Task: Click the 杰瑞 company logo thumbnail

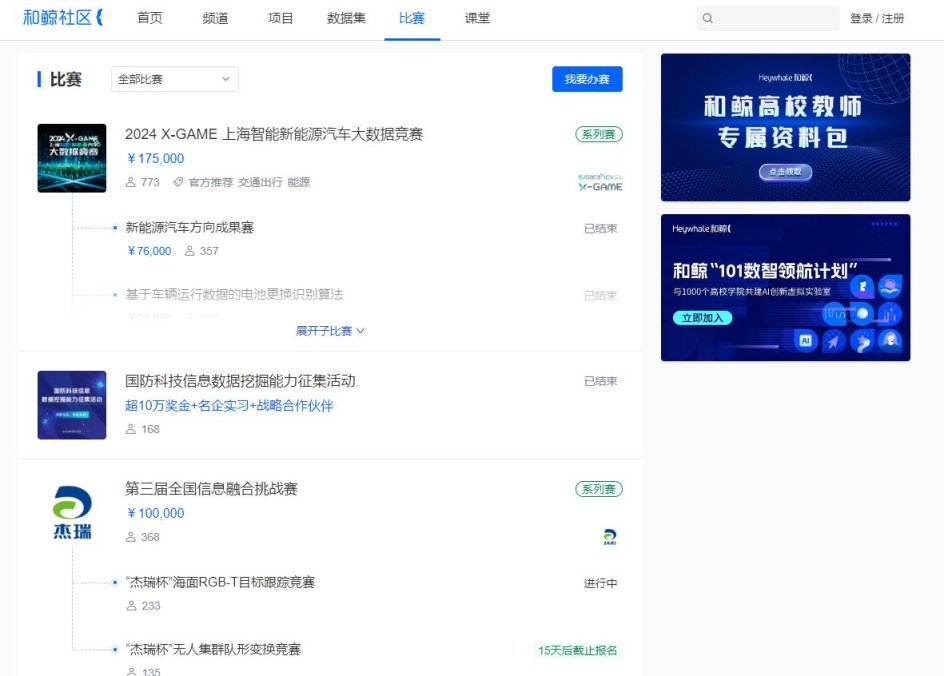Action: tap(71, 512)
